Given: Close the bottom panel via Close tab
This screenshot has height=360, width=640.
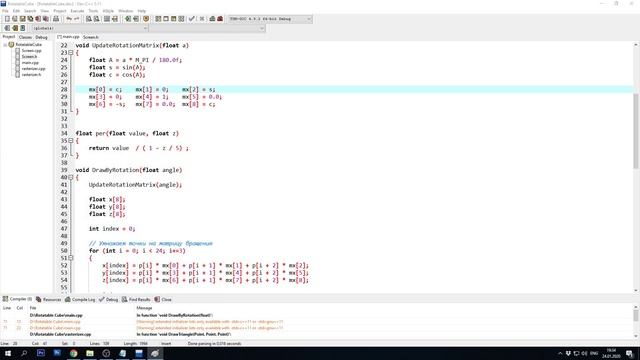Looking at the screenshot, I should 163,300.
